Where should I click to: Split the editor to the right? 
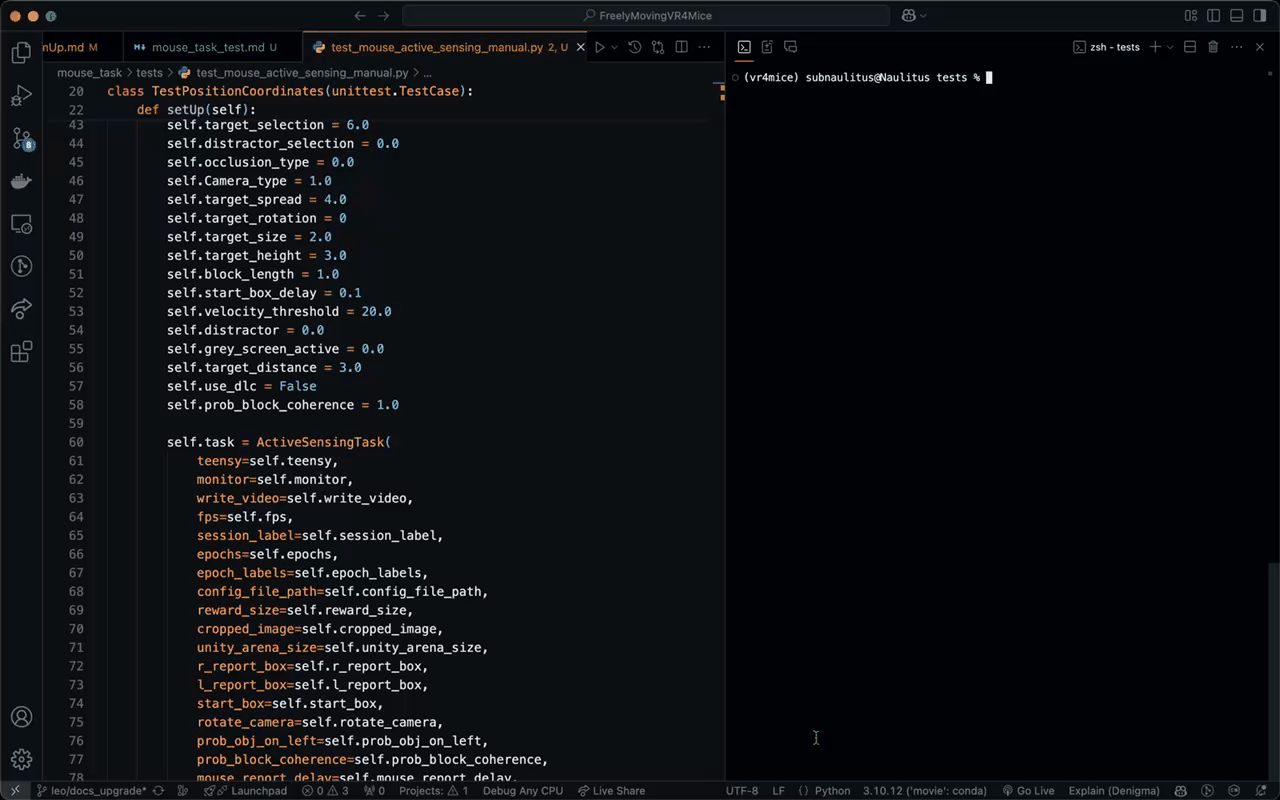click(x=682, y=47)
